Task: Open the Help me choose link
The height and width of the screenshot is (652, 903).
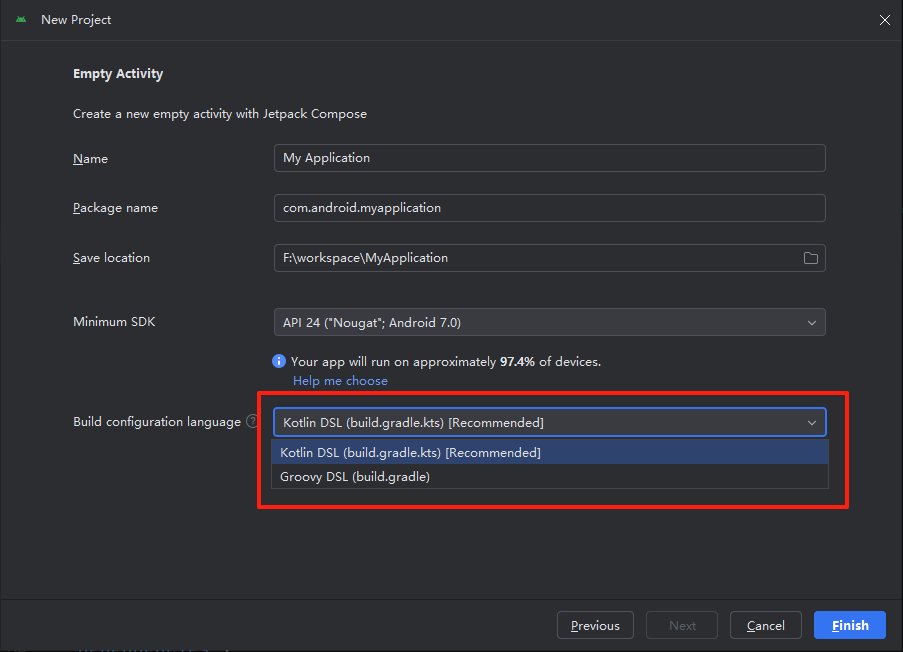Action: coord(340,381)
